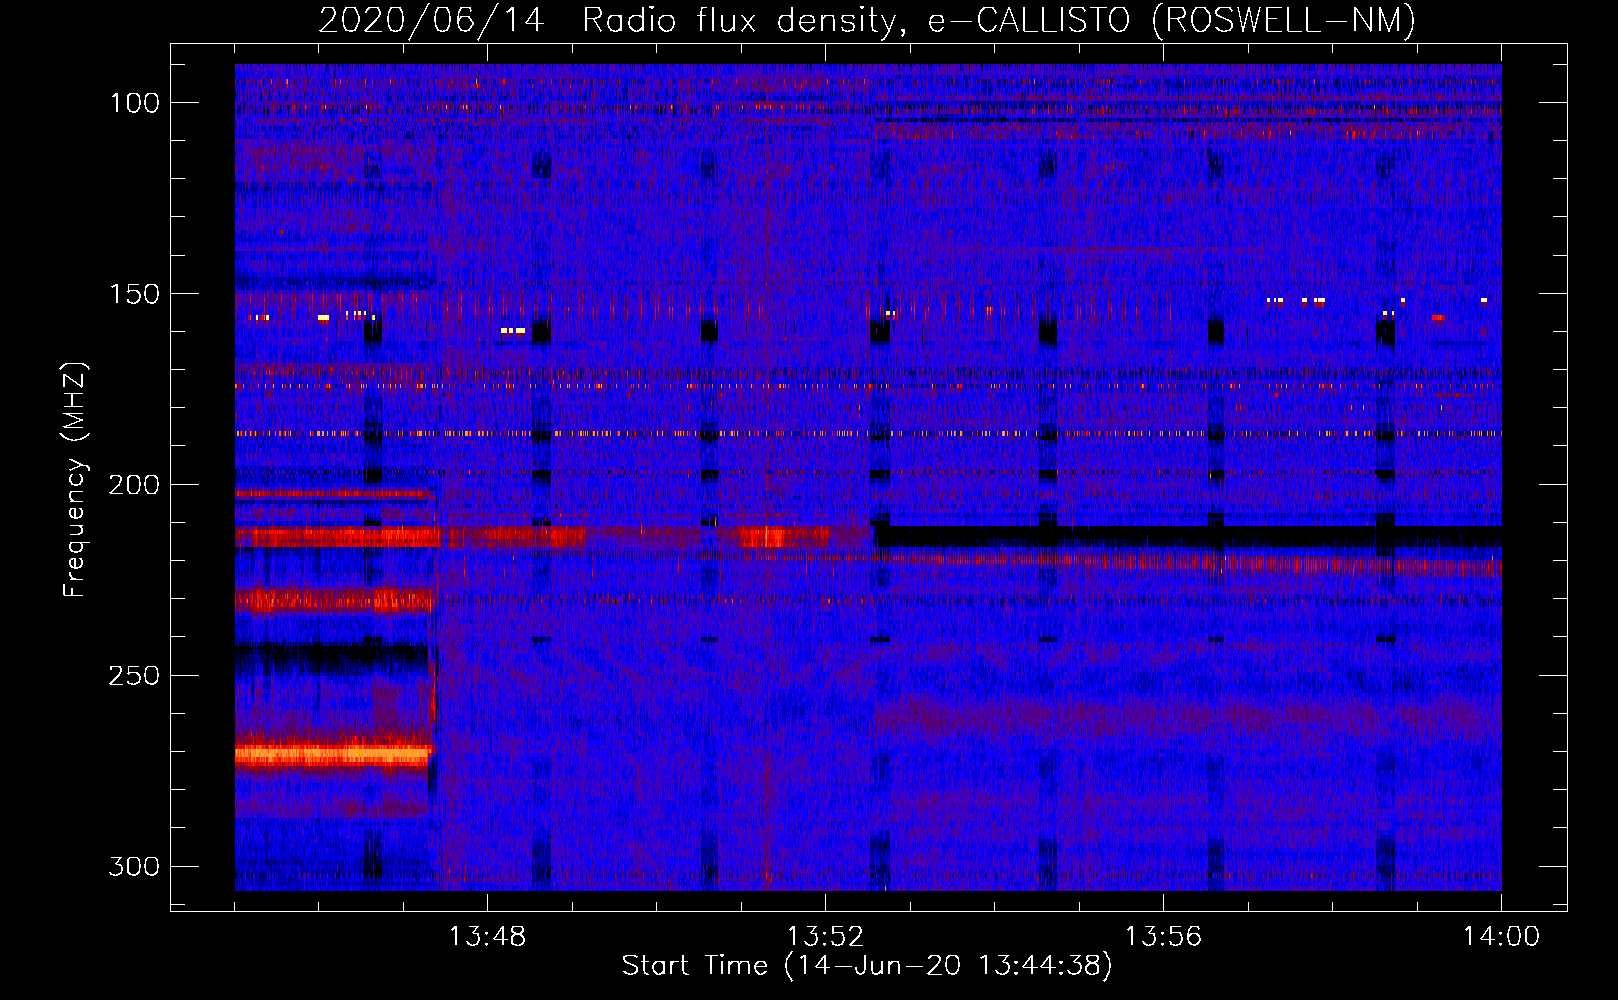Click the 'Frequency (MHZ)' y-axis label

[x=75, y=479]
